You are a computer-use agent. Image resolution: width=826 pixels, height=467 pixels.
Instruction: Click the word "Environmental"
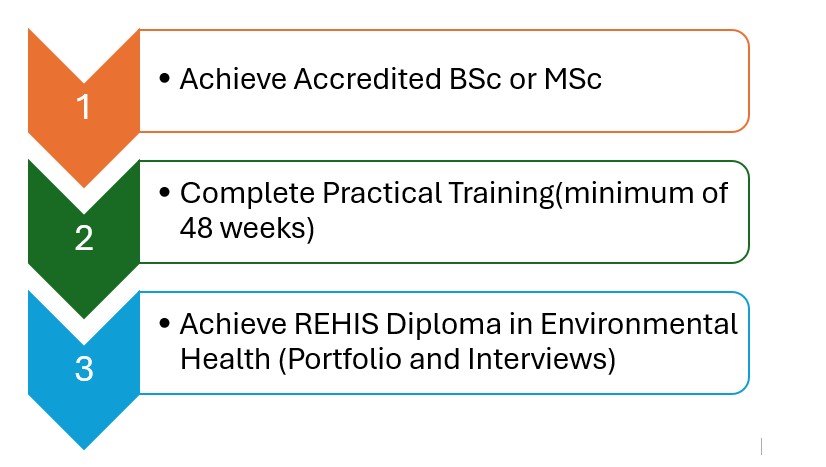pyautogui.click(x=641, y=325)
